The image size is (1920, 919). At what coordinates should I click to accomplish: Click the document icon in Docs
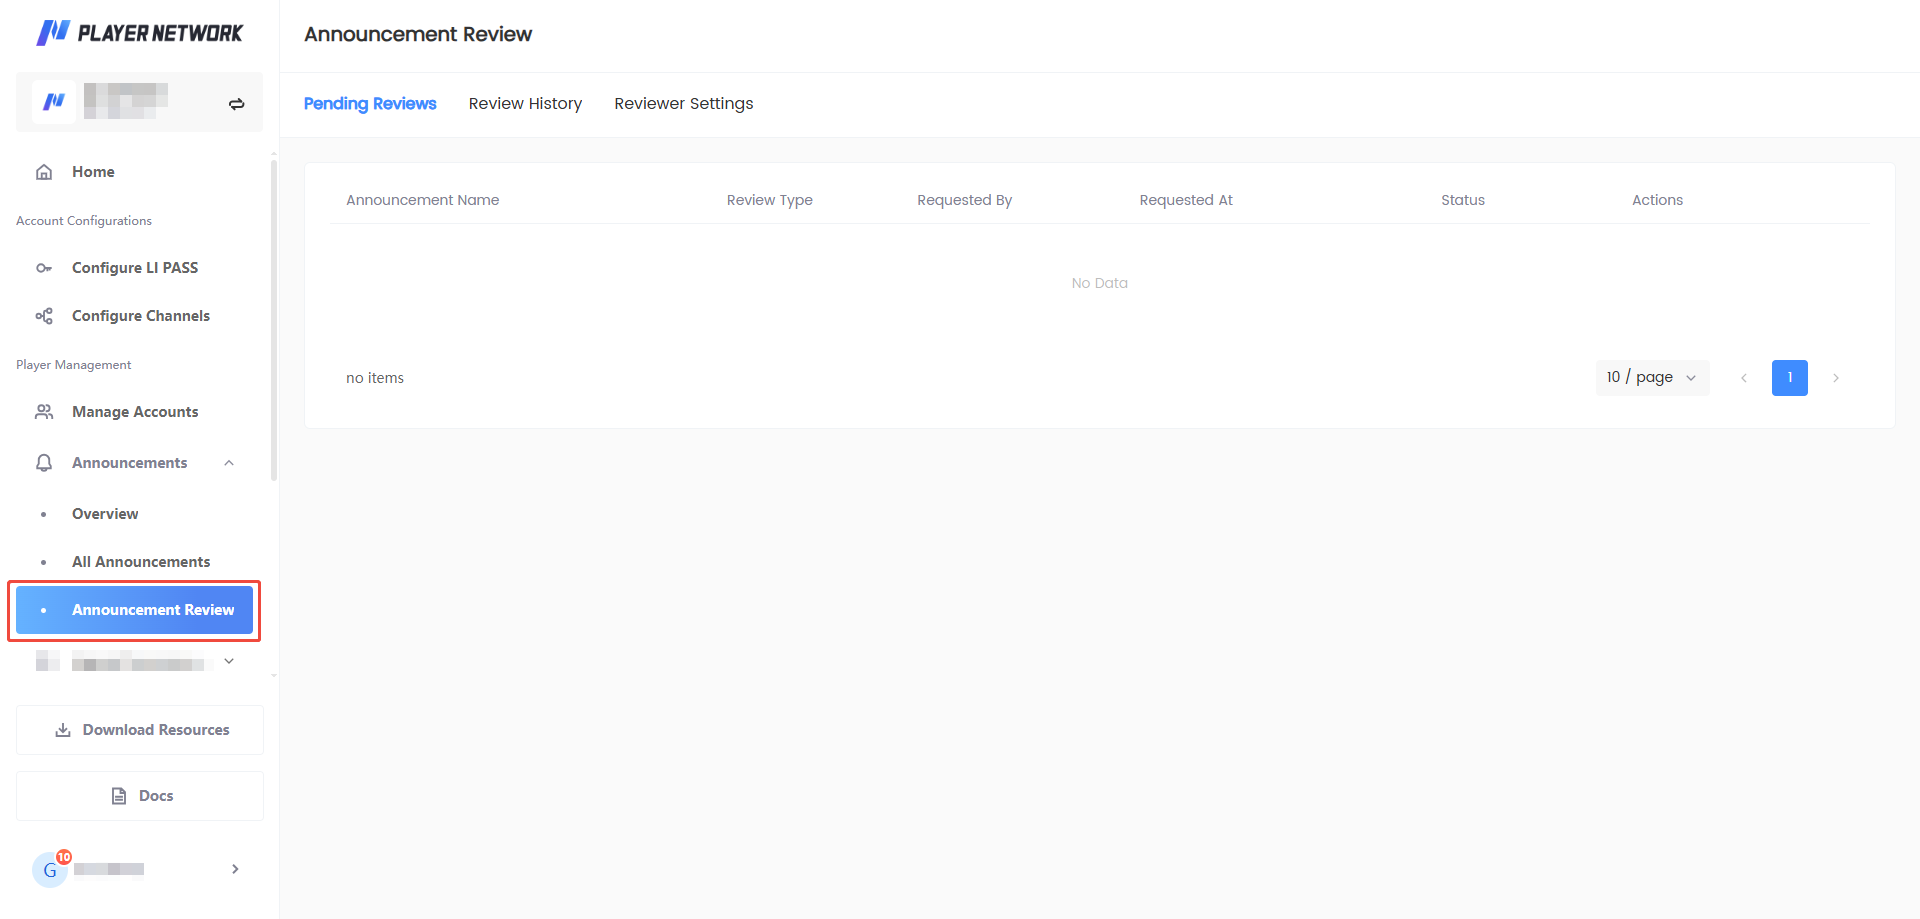pos(119,796)
